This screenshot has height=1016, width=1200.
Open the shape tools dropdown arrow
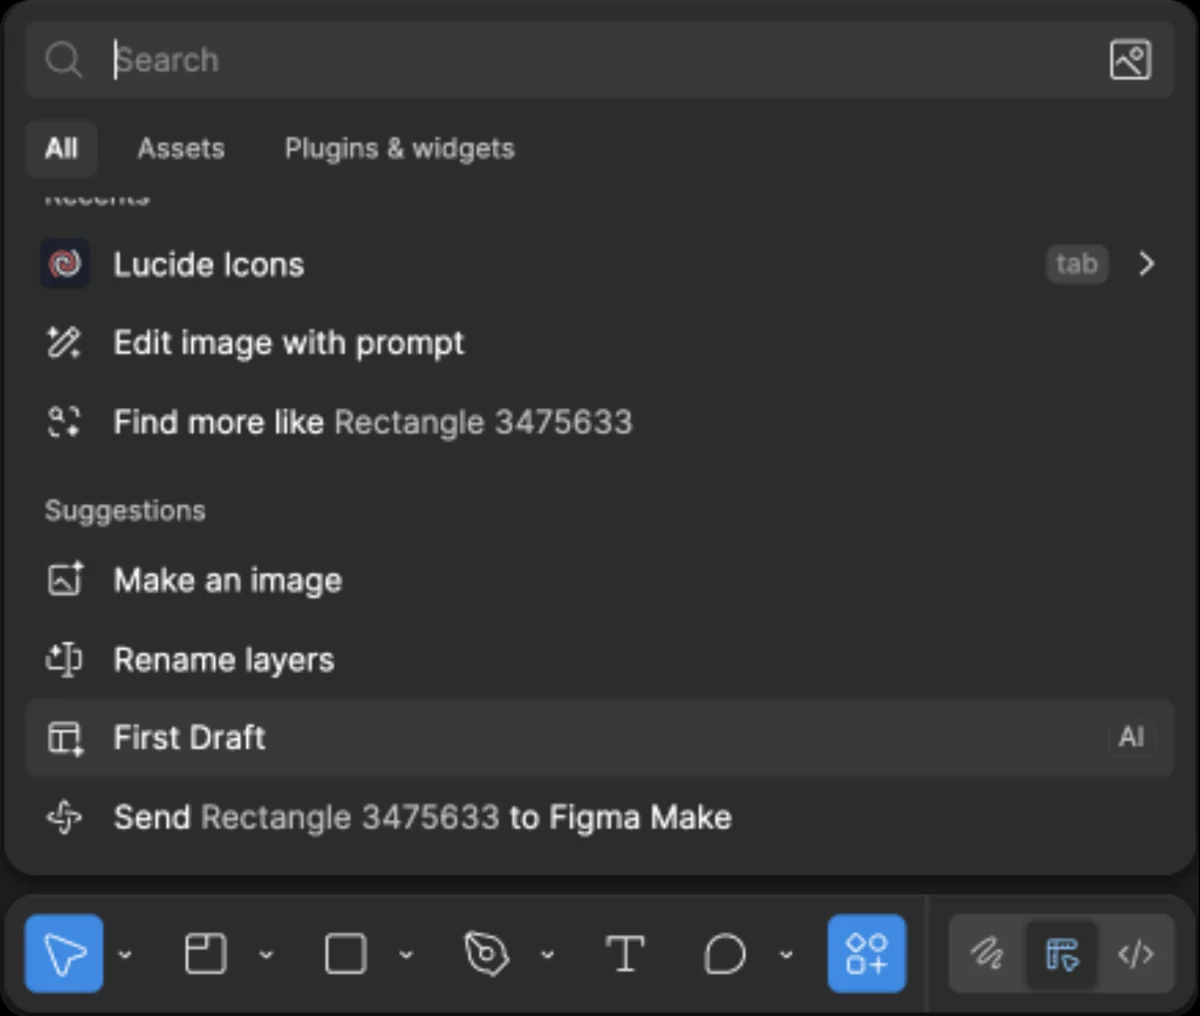pyautogui.click(x=406, y=954)
